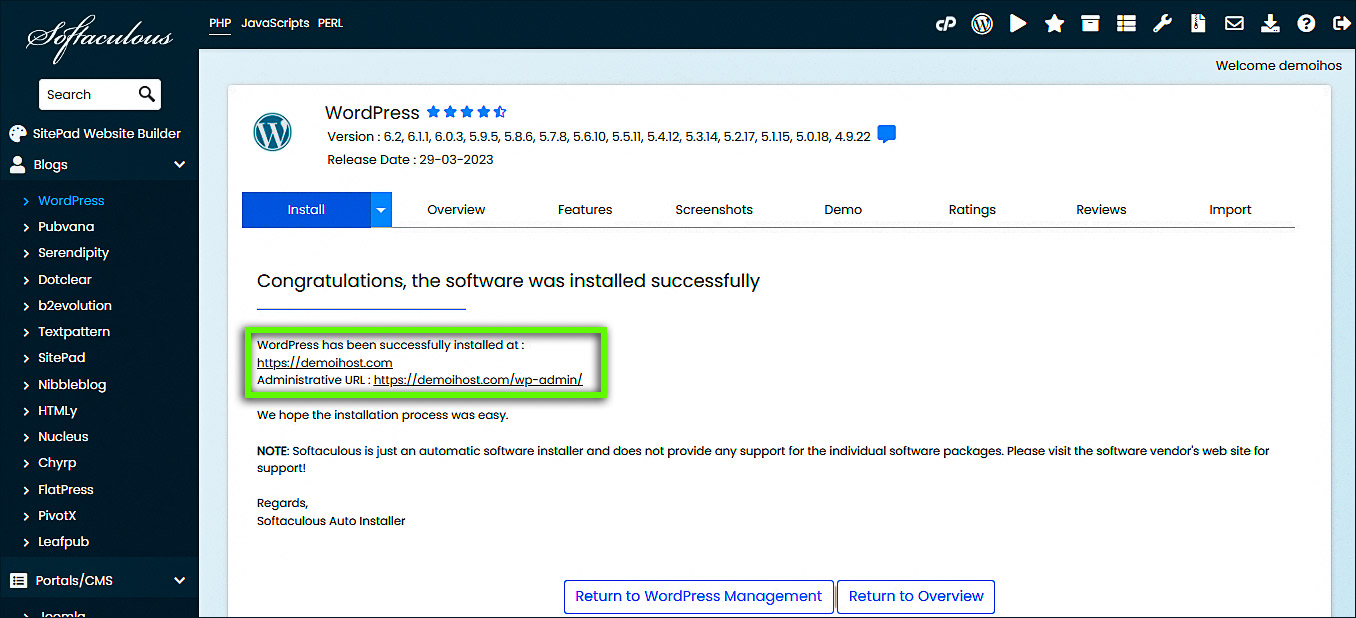
Task: Open the wp-admin Administrative URL link
Action: 478,380
